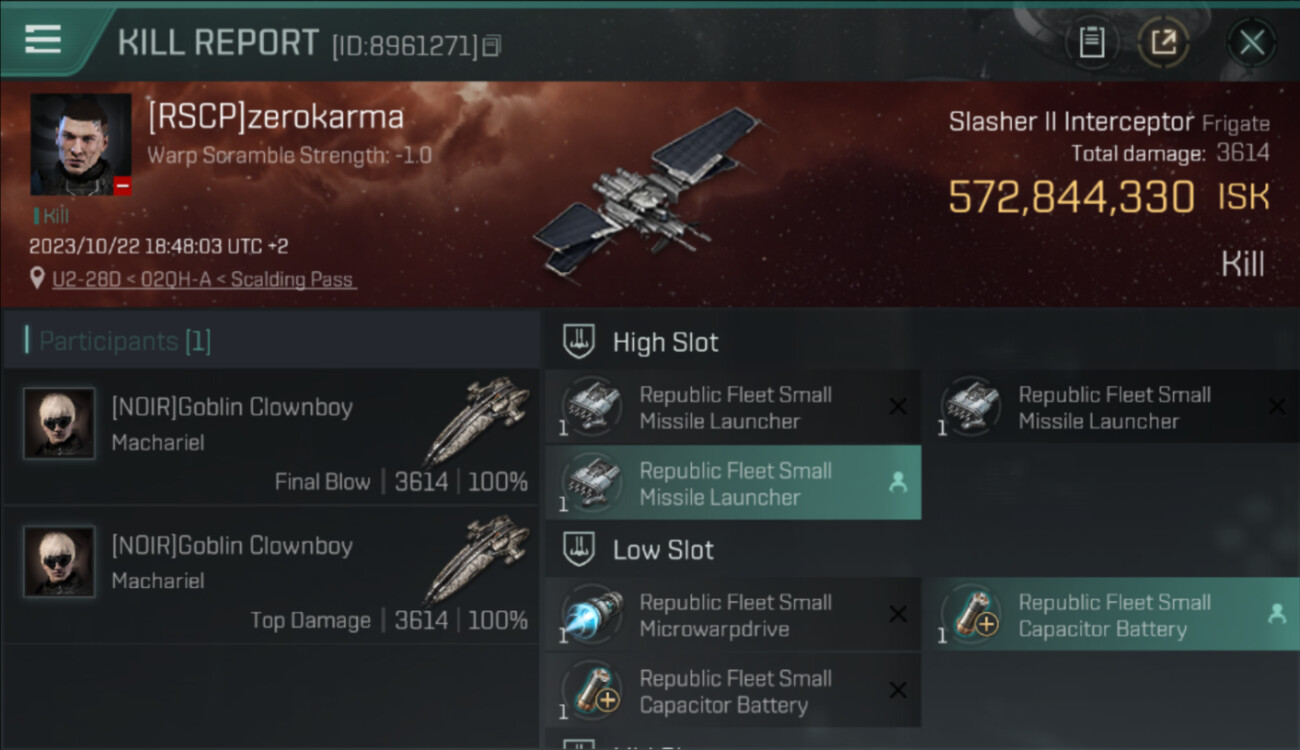This screenshot has height=750, width=1300.
Task: Select the highlighted dropped Small Capacitor Battery
Action: (1113, 615)
